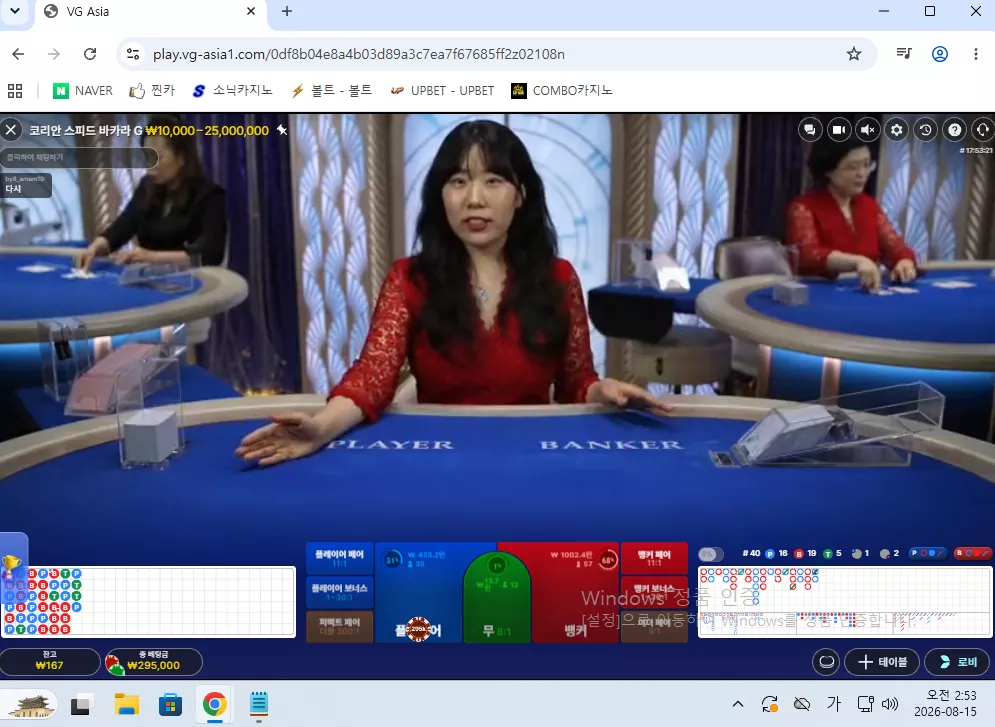Screen dimensions: 995x727
Task: Add a table with + 테이블 button
Action: point(882,662)
